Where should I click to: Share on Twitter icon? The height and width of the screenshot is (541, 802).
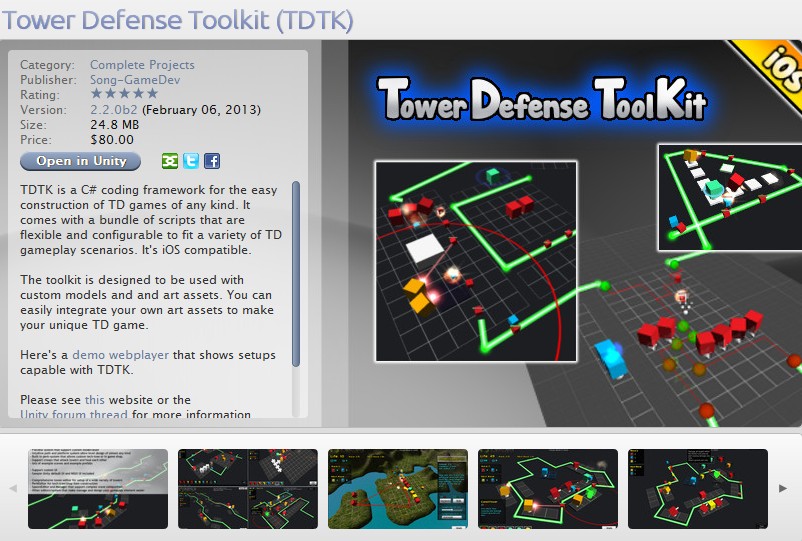pos(191,161)
